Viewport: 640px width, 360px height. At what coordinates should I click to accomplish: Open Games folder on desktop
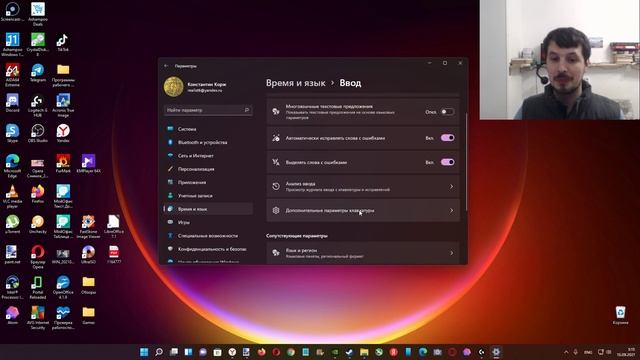pos(88,315)
